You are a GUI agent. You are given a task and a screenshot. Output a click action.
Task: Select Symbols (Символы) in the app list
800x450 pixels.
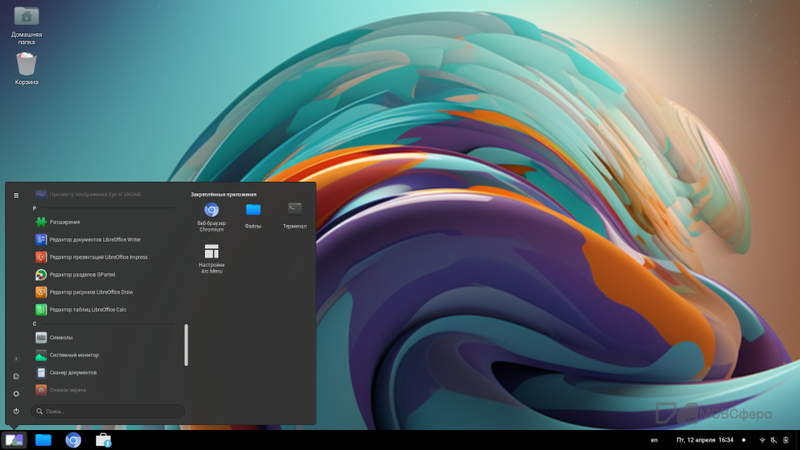[61, 338]
